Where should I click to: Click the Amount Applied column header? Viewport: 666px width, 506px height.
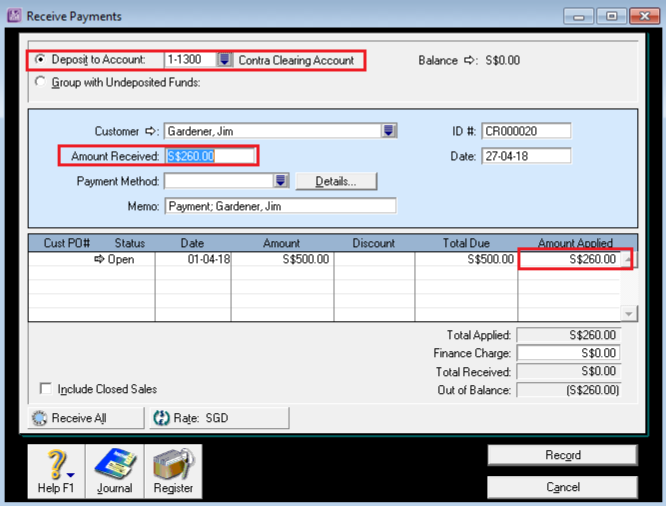(575, 243)
